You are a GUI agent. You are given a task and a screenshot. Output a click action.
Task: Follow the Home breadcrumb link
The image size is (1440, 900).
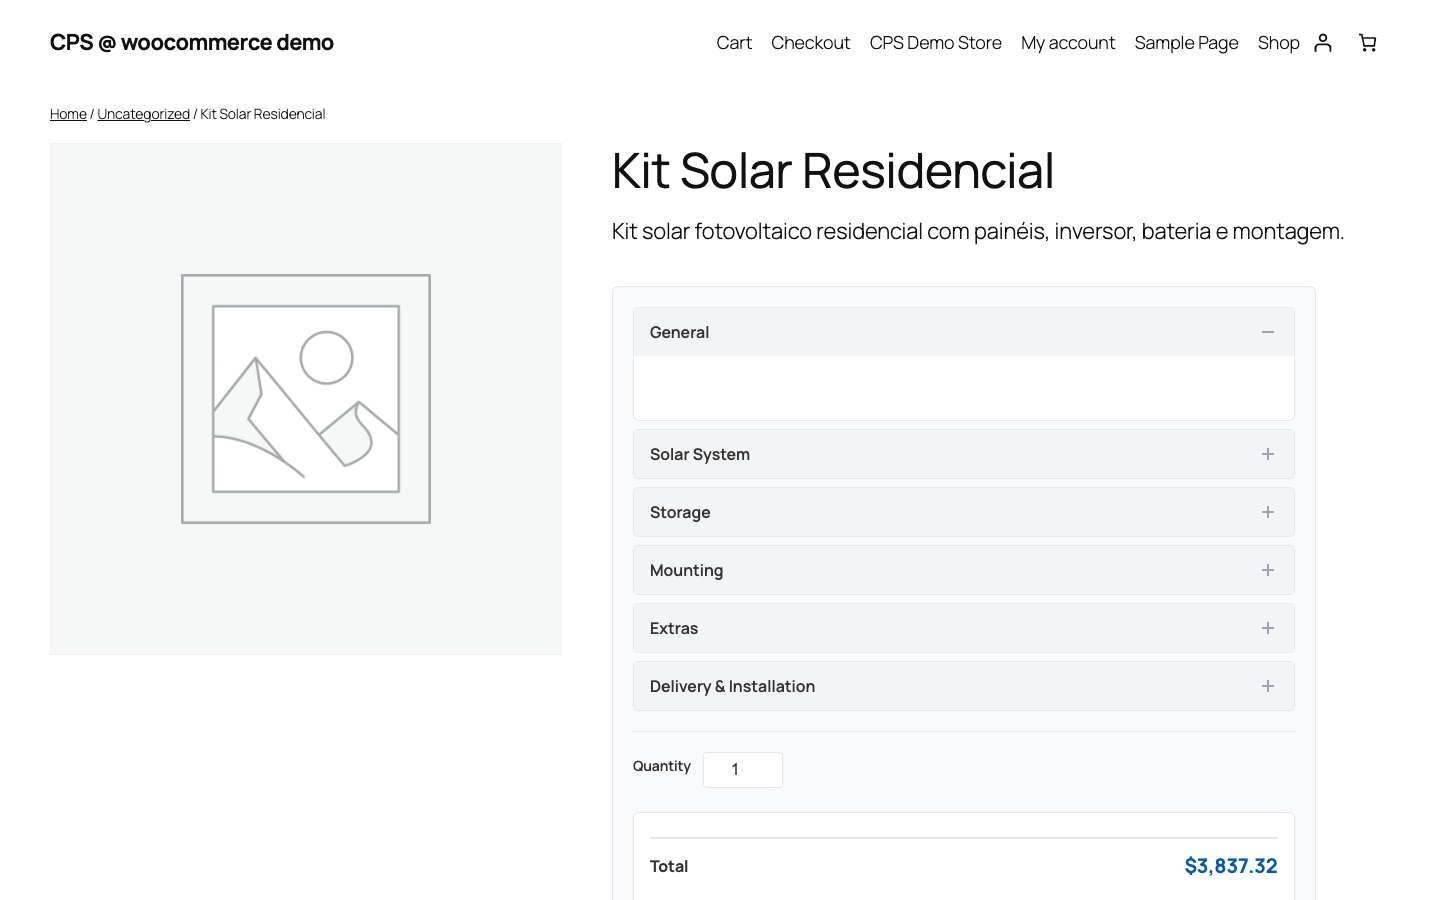tap(68, 113)
